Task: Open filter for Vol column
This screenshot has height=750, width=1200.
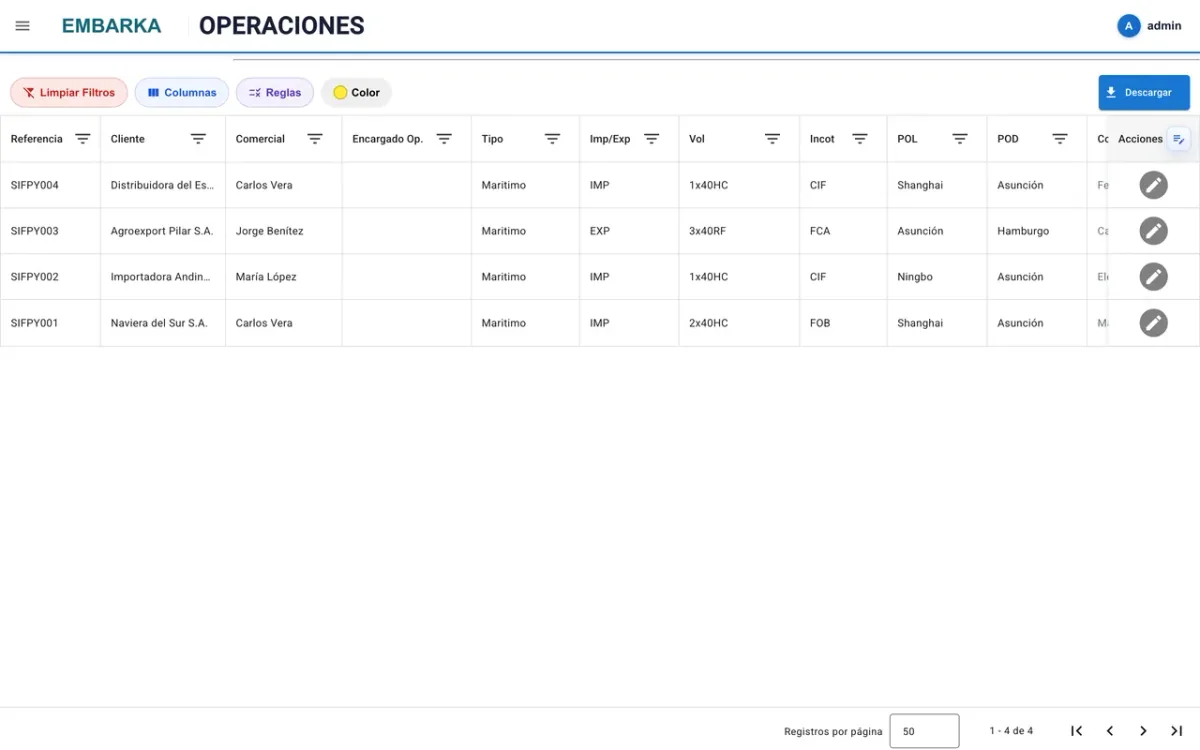Action: coord(772,139)
